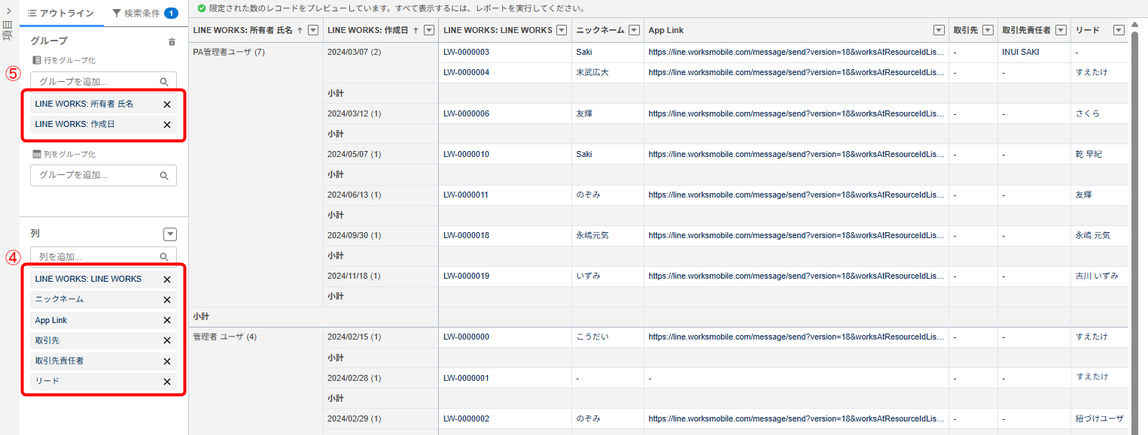Open リード column header menu
The image size is (1148, 435).
(x=1118, y=30)
